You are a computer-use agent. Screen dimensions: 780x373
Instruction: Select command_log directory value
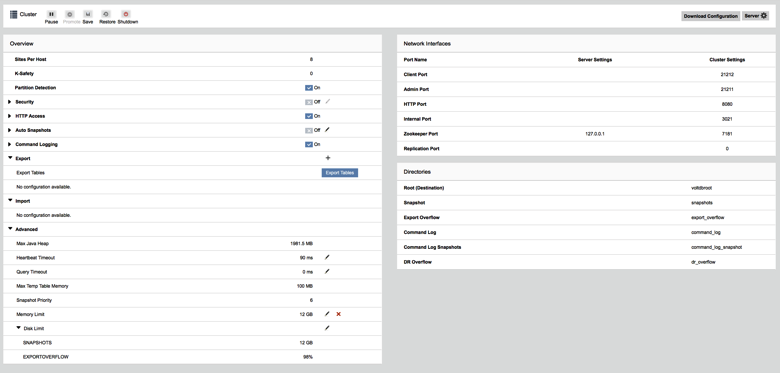point(705,232)
